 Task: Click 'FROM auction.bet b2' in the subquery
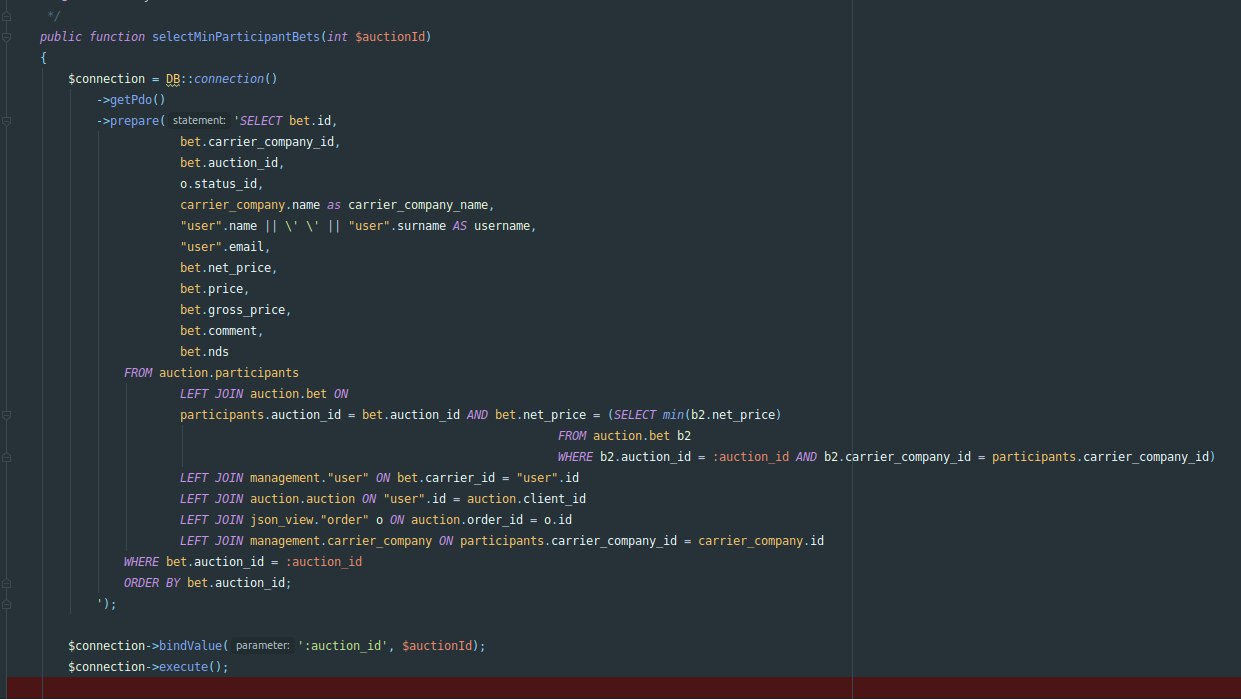click(x=624, y=435)
